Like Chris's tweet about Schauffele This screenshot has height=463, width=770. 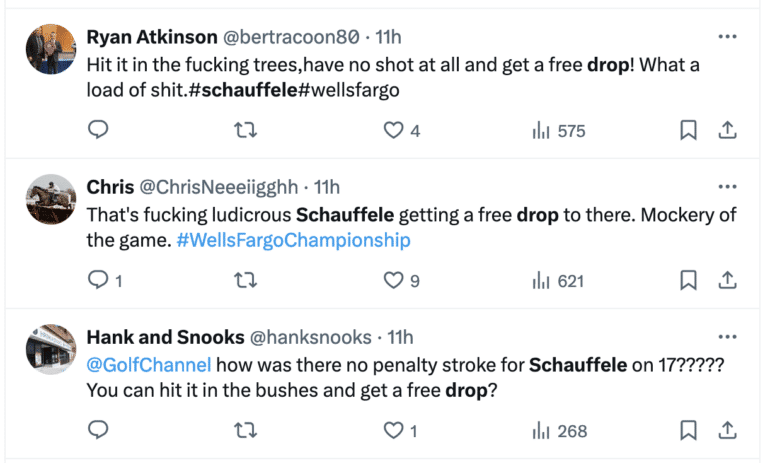[394, 281]
